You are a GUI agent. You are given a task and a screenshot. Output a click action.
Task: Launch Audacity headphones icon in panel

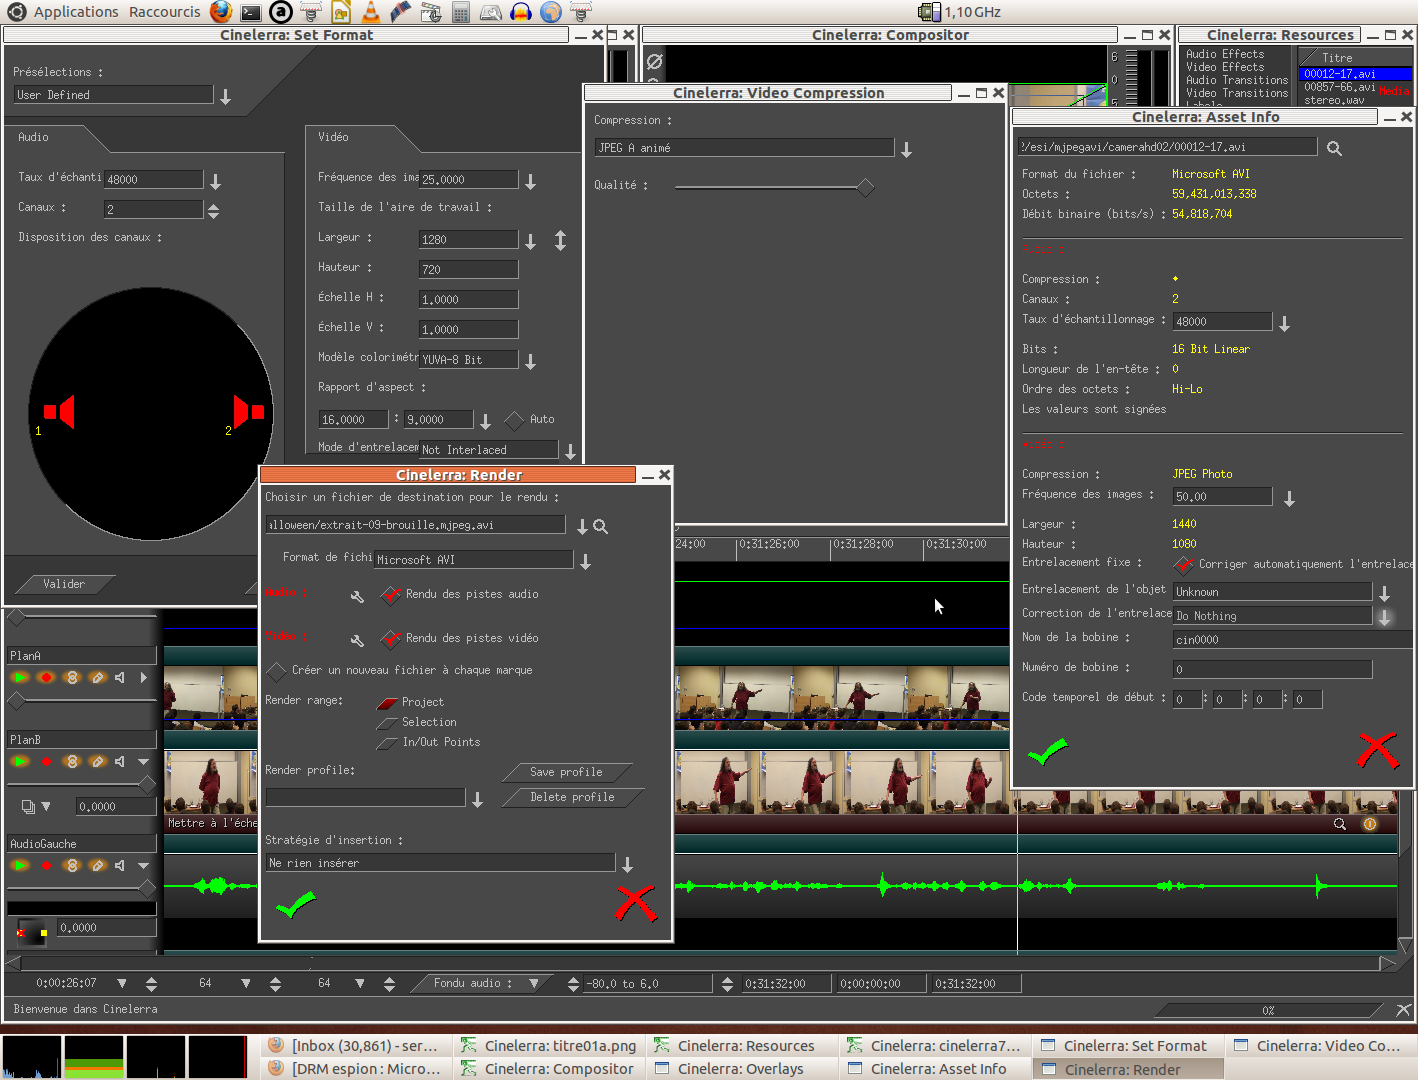point(520,12)
